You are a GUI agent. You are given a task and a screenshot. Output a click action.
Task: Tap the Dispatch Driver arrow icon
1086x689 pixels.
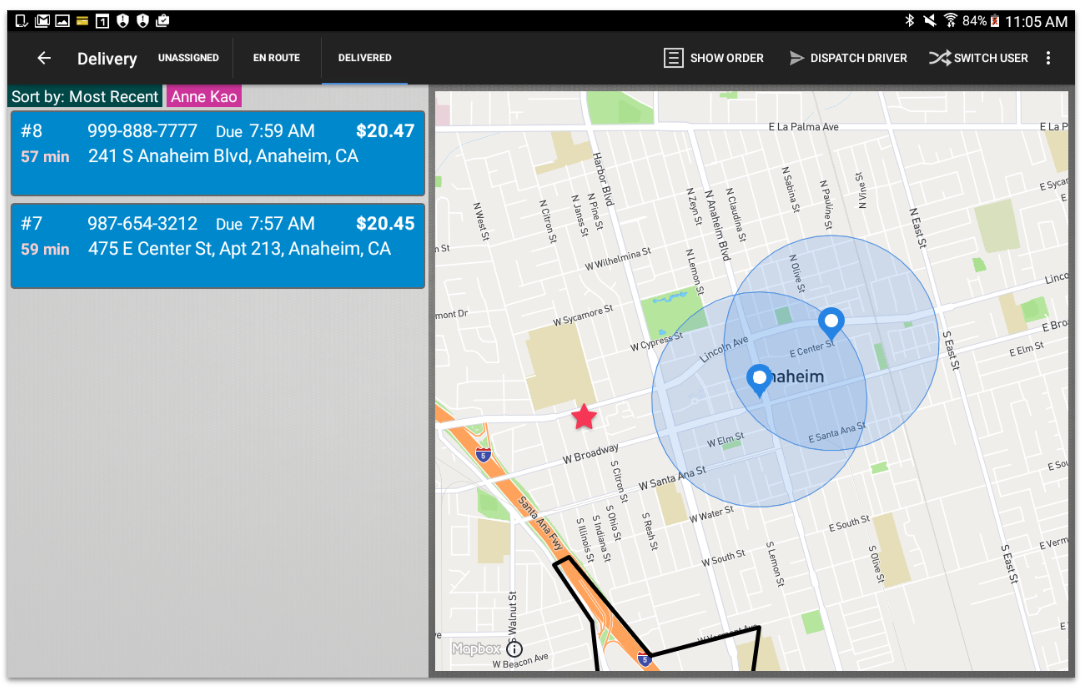click(797, 58)
